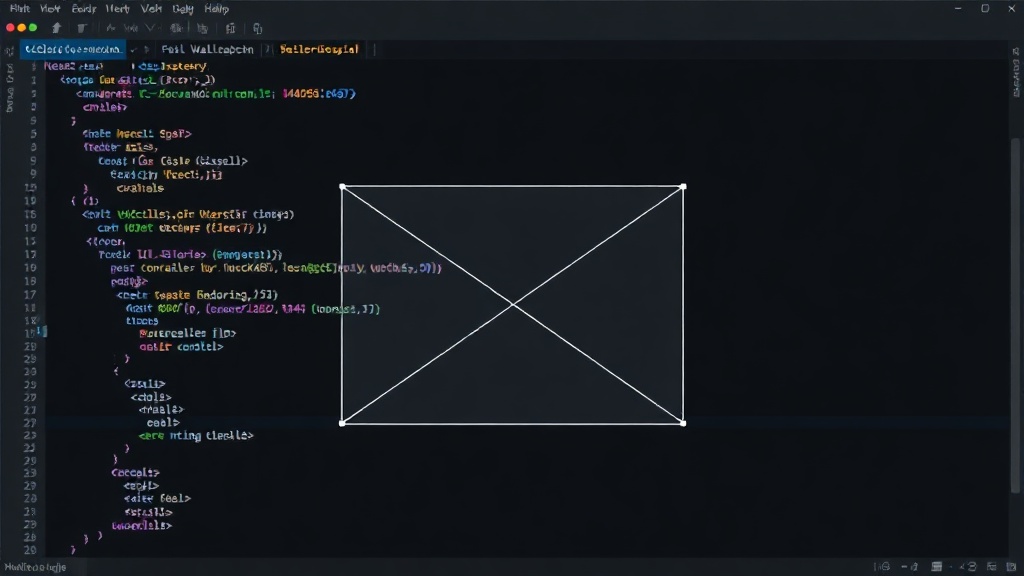The width and height of the screenshot is (1024, 576).
Task: Click the green window control dot
Action: tap(33, 28)
